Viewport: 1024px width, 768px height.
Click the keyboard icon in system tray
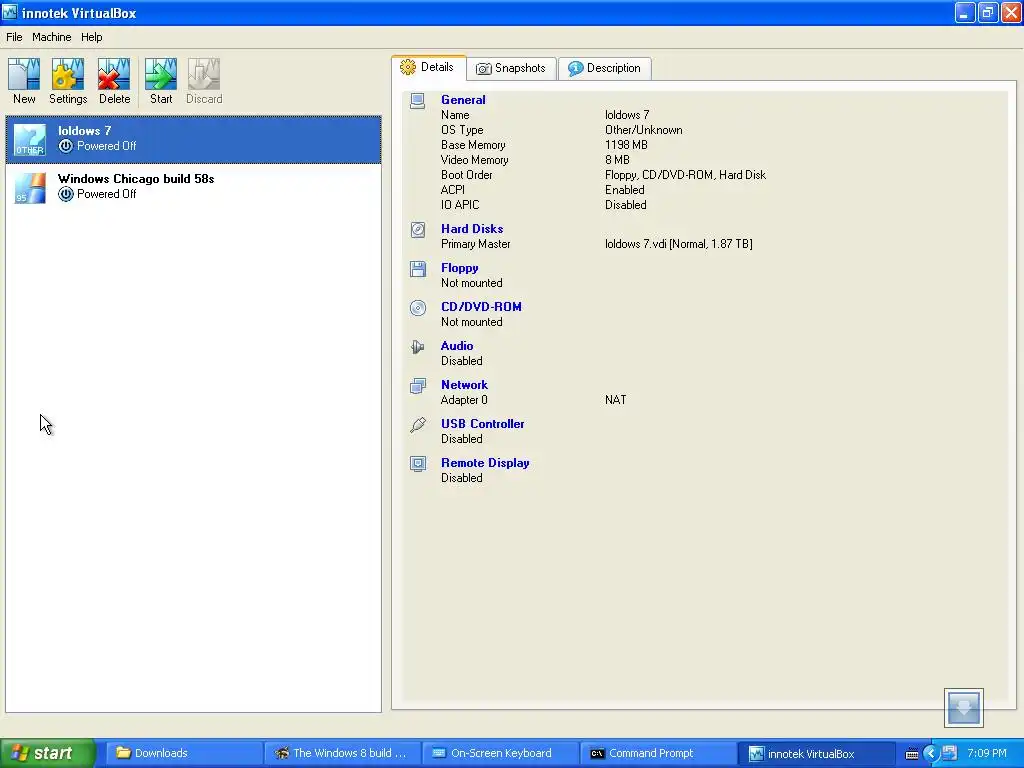(x=912, y=754)
